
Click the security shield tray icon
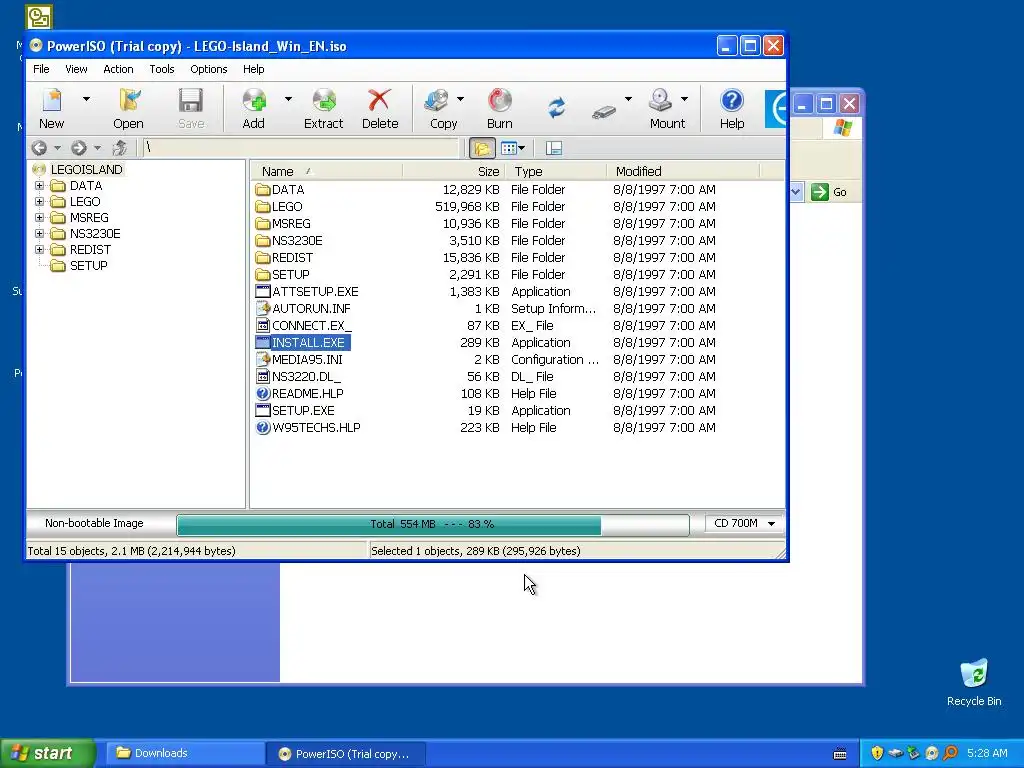click(x=877, y=753)
